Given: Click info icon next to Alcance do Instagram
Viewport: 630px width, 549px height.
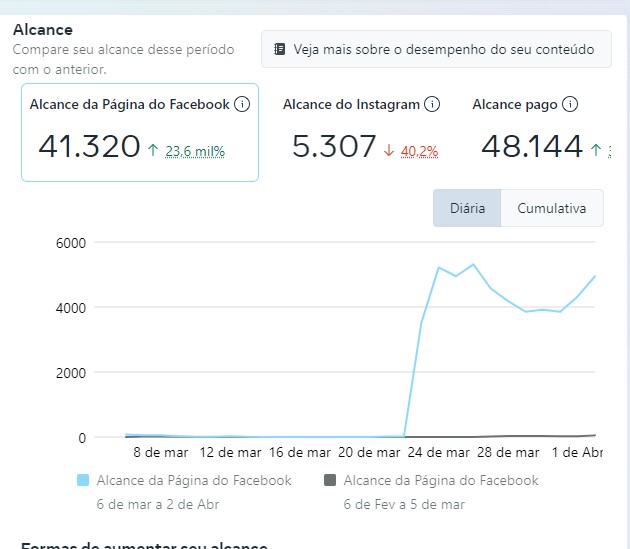Looking at the screenshot, I should pyautogui.click(x=432, y=104).
